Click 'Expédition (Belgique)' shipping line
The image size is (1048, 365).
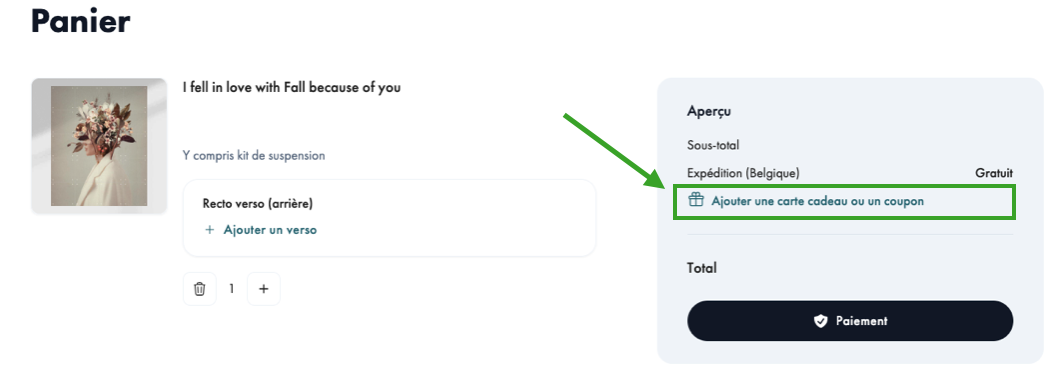743,173
